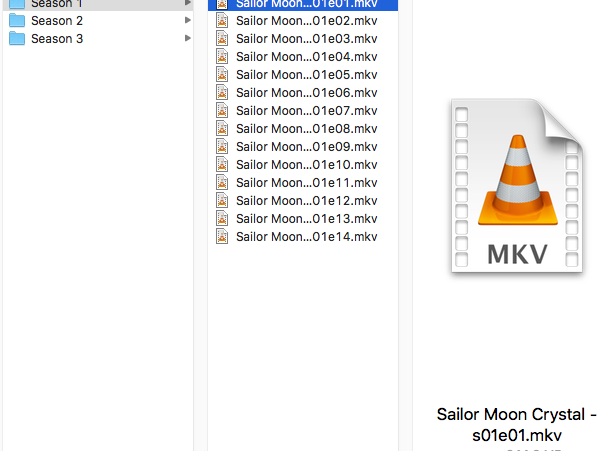Click the VLC file icon for 01e08.mkv
The image size is (612, 451).
(x=222, y=128)
